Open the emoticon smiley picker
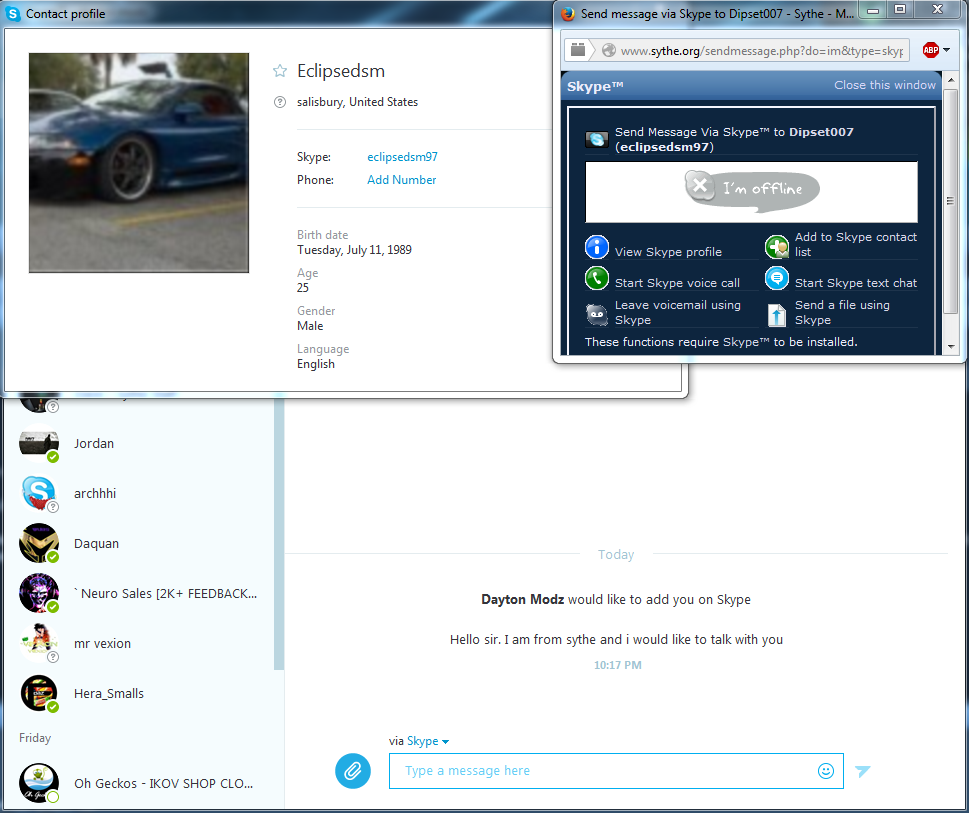Image resolution: width=969 pixels, height=813 pixels. tap(826, 771)
